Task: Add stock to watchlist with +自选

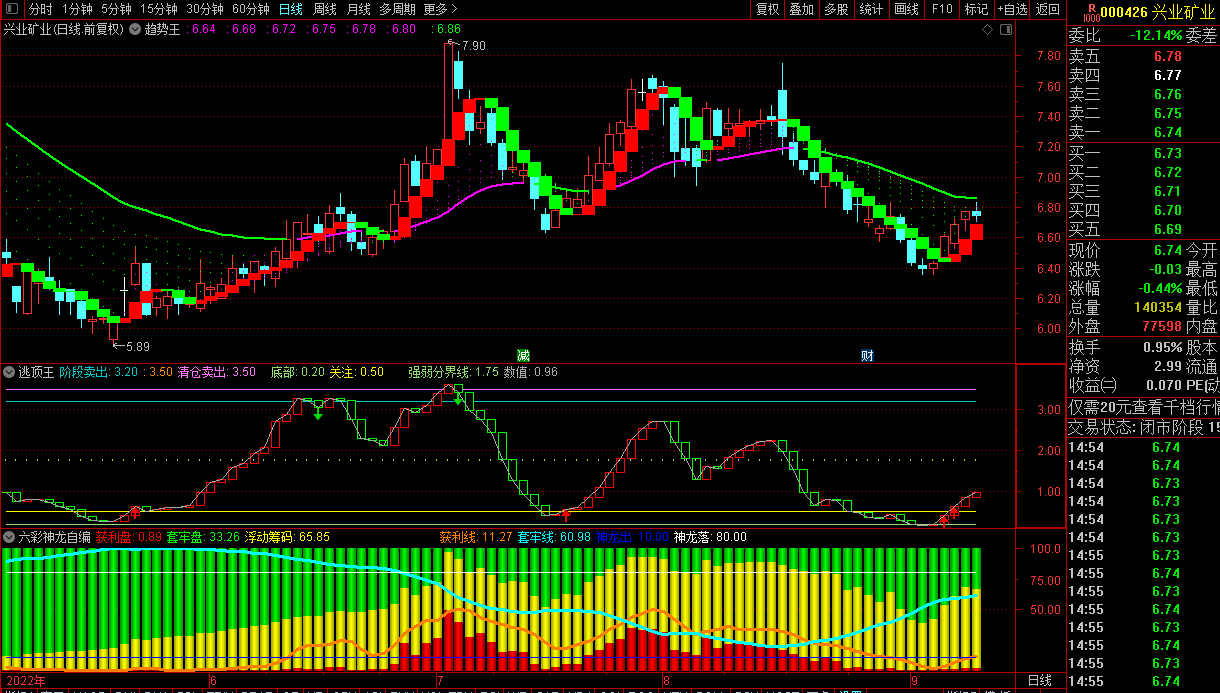Action: tap(1010, 10)
